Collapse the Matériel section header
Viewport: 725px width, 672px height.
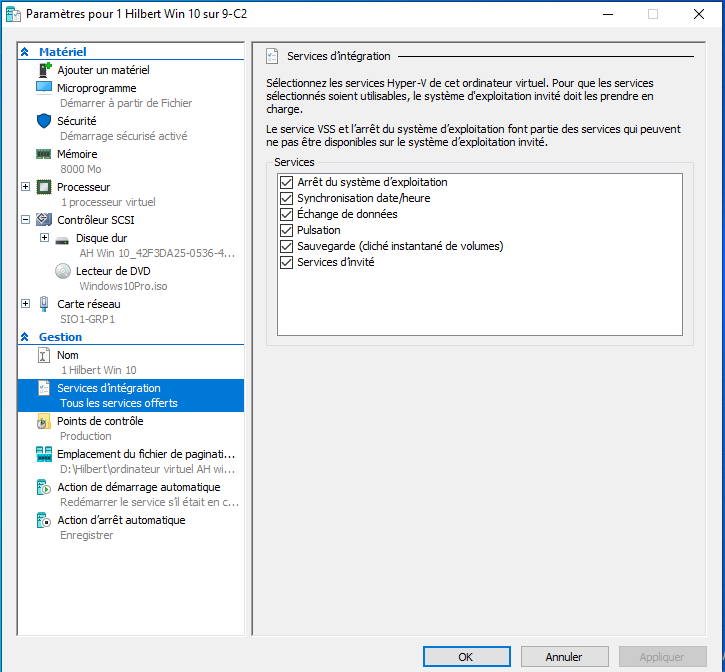pyautogui.click(x=25, y=52)
